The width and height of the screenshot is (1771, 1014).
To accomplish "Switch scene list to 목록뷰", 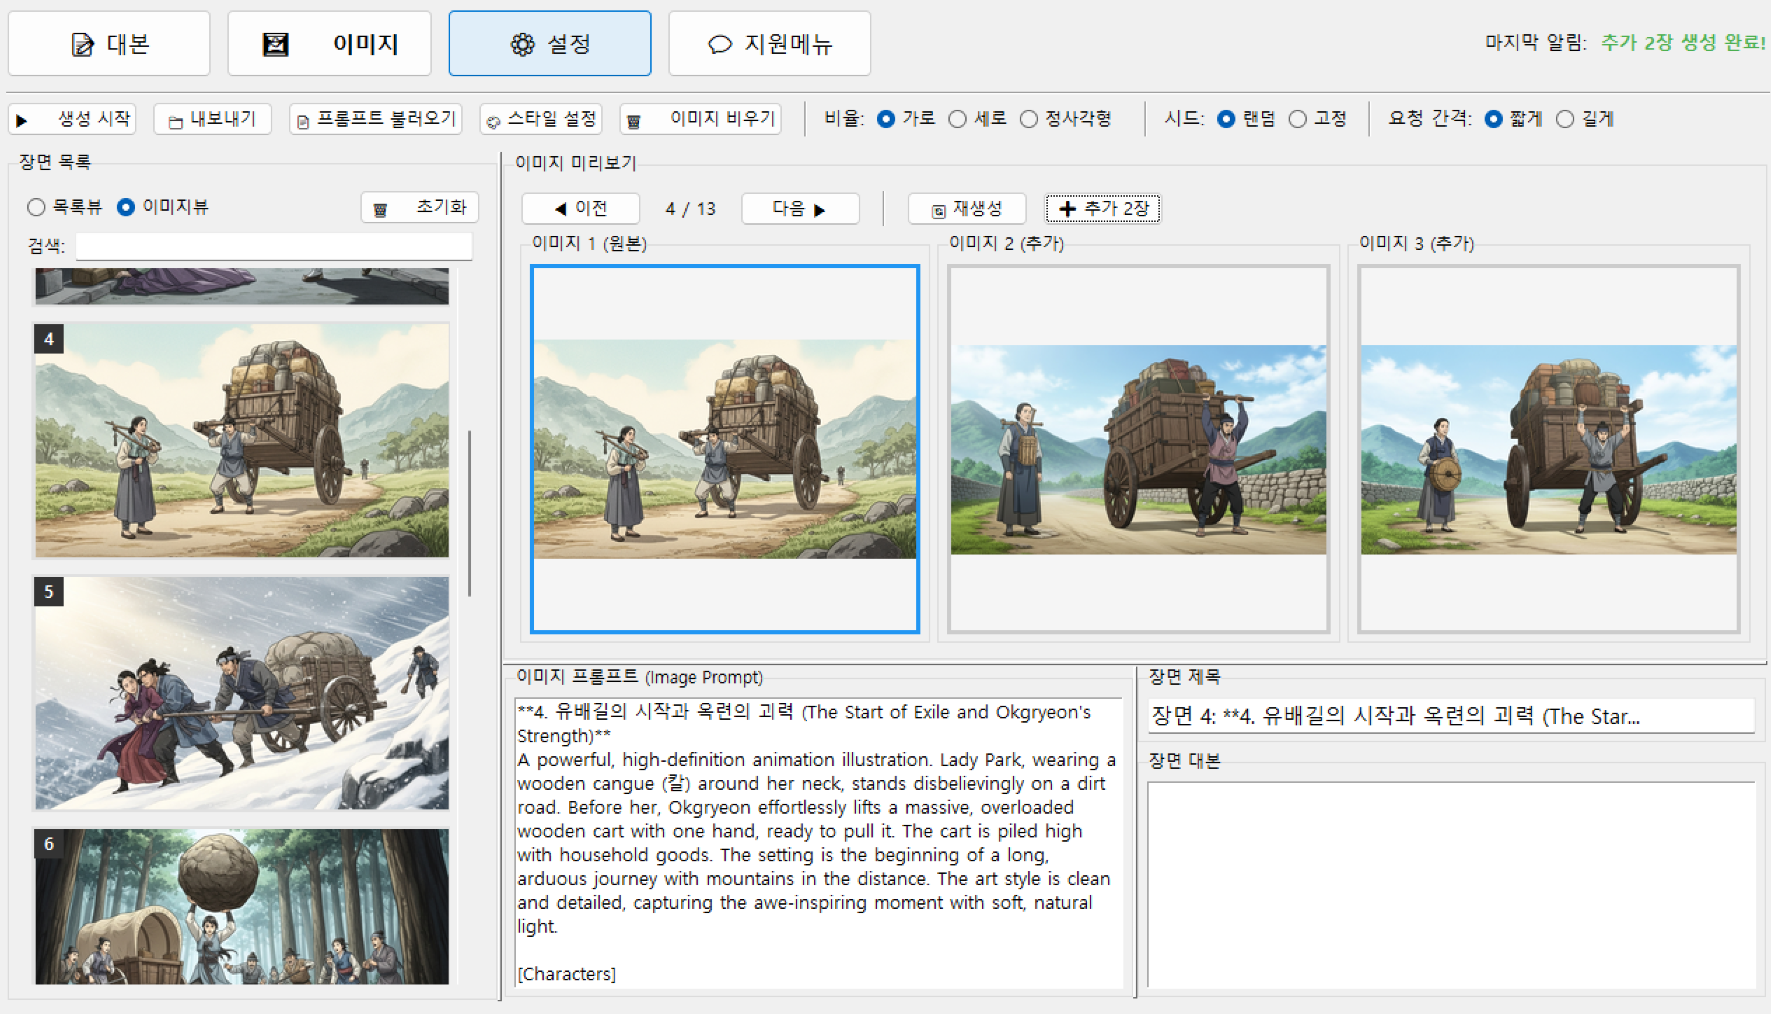I will click(x=37, y=207).
